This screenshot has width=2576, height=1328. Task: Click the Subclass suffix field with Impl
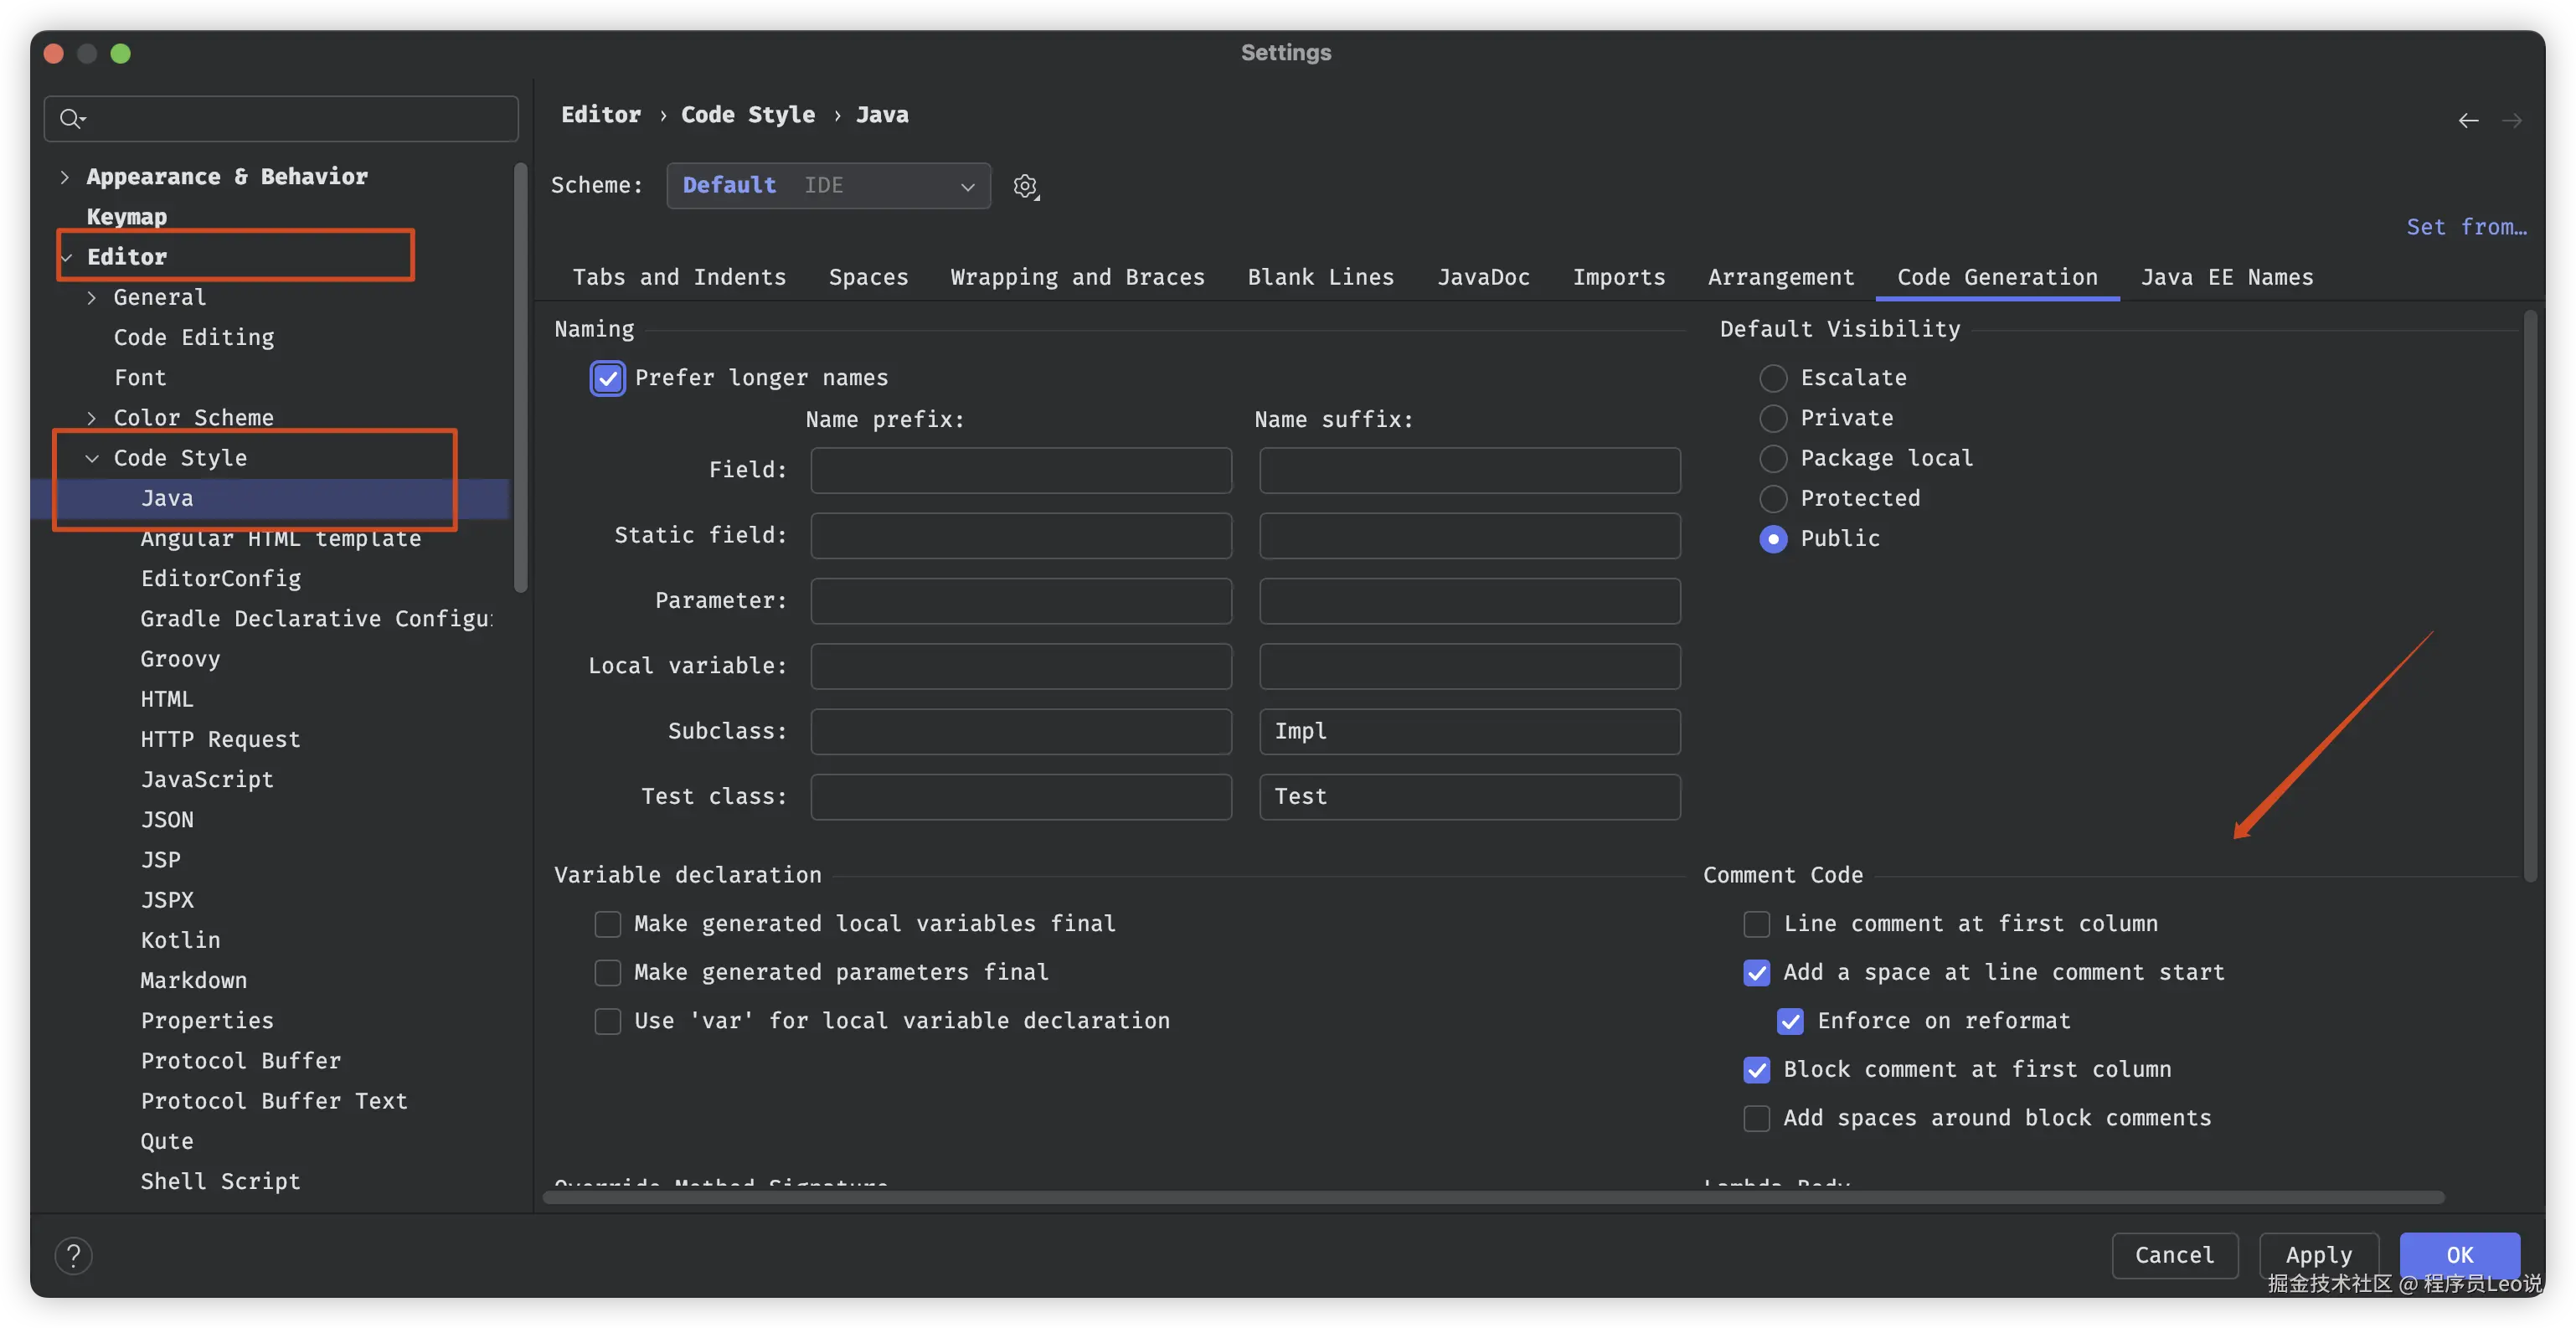pos(1469,731)
